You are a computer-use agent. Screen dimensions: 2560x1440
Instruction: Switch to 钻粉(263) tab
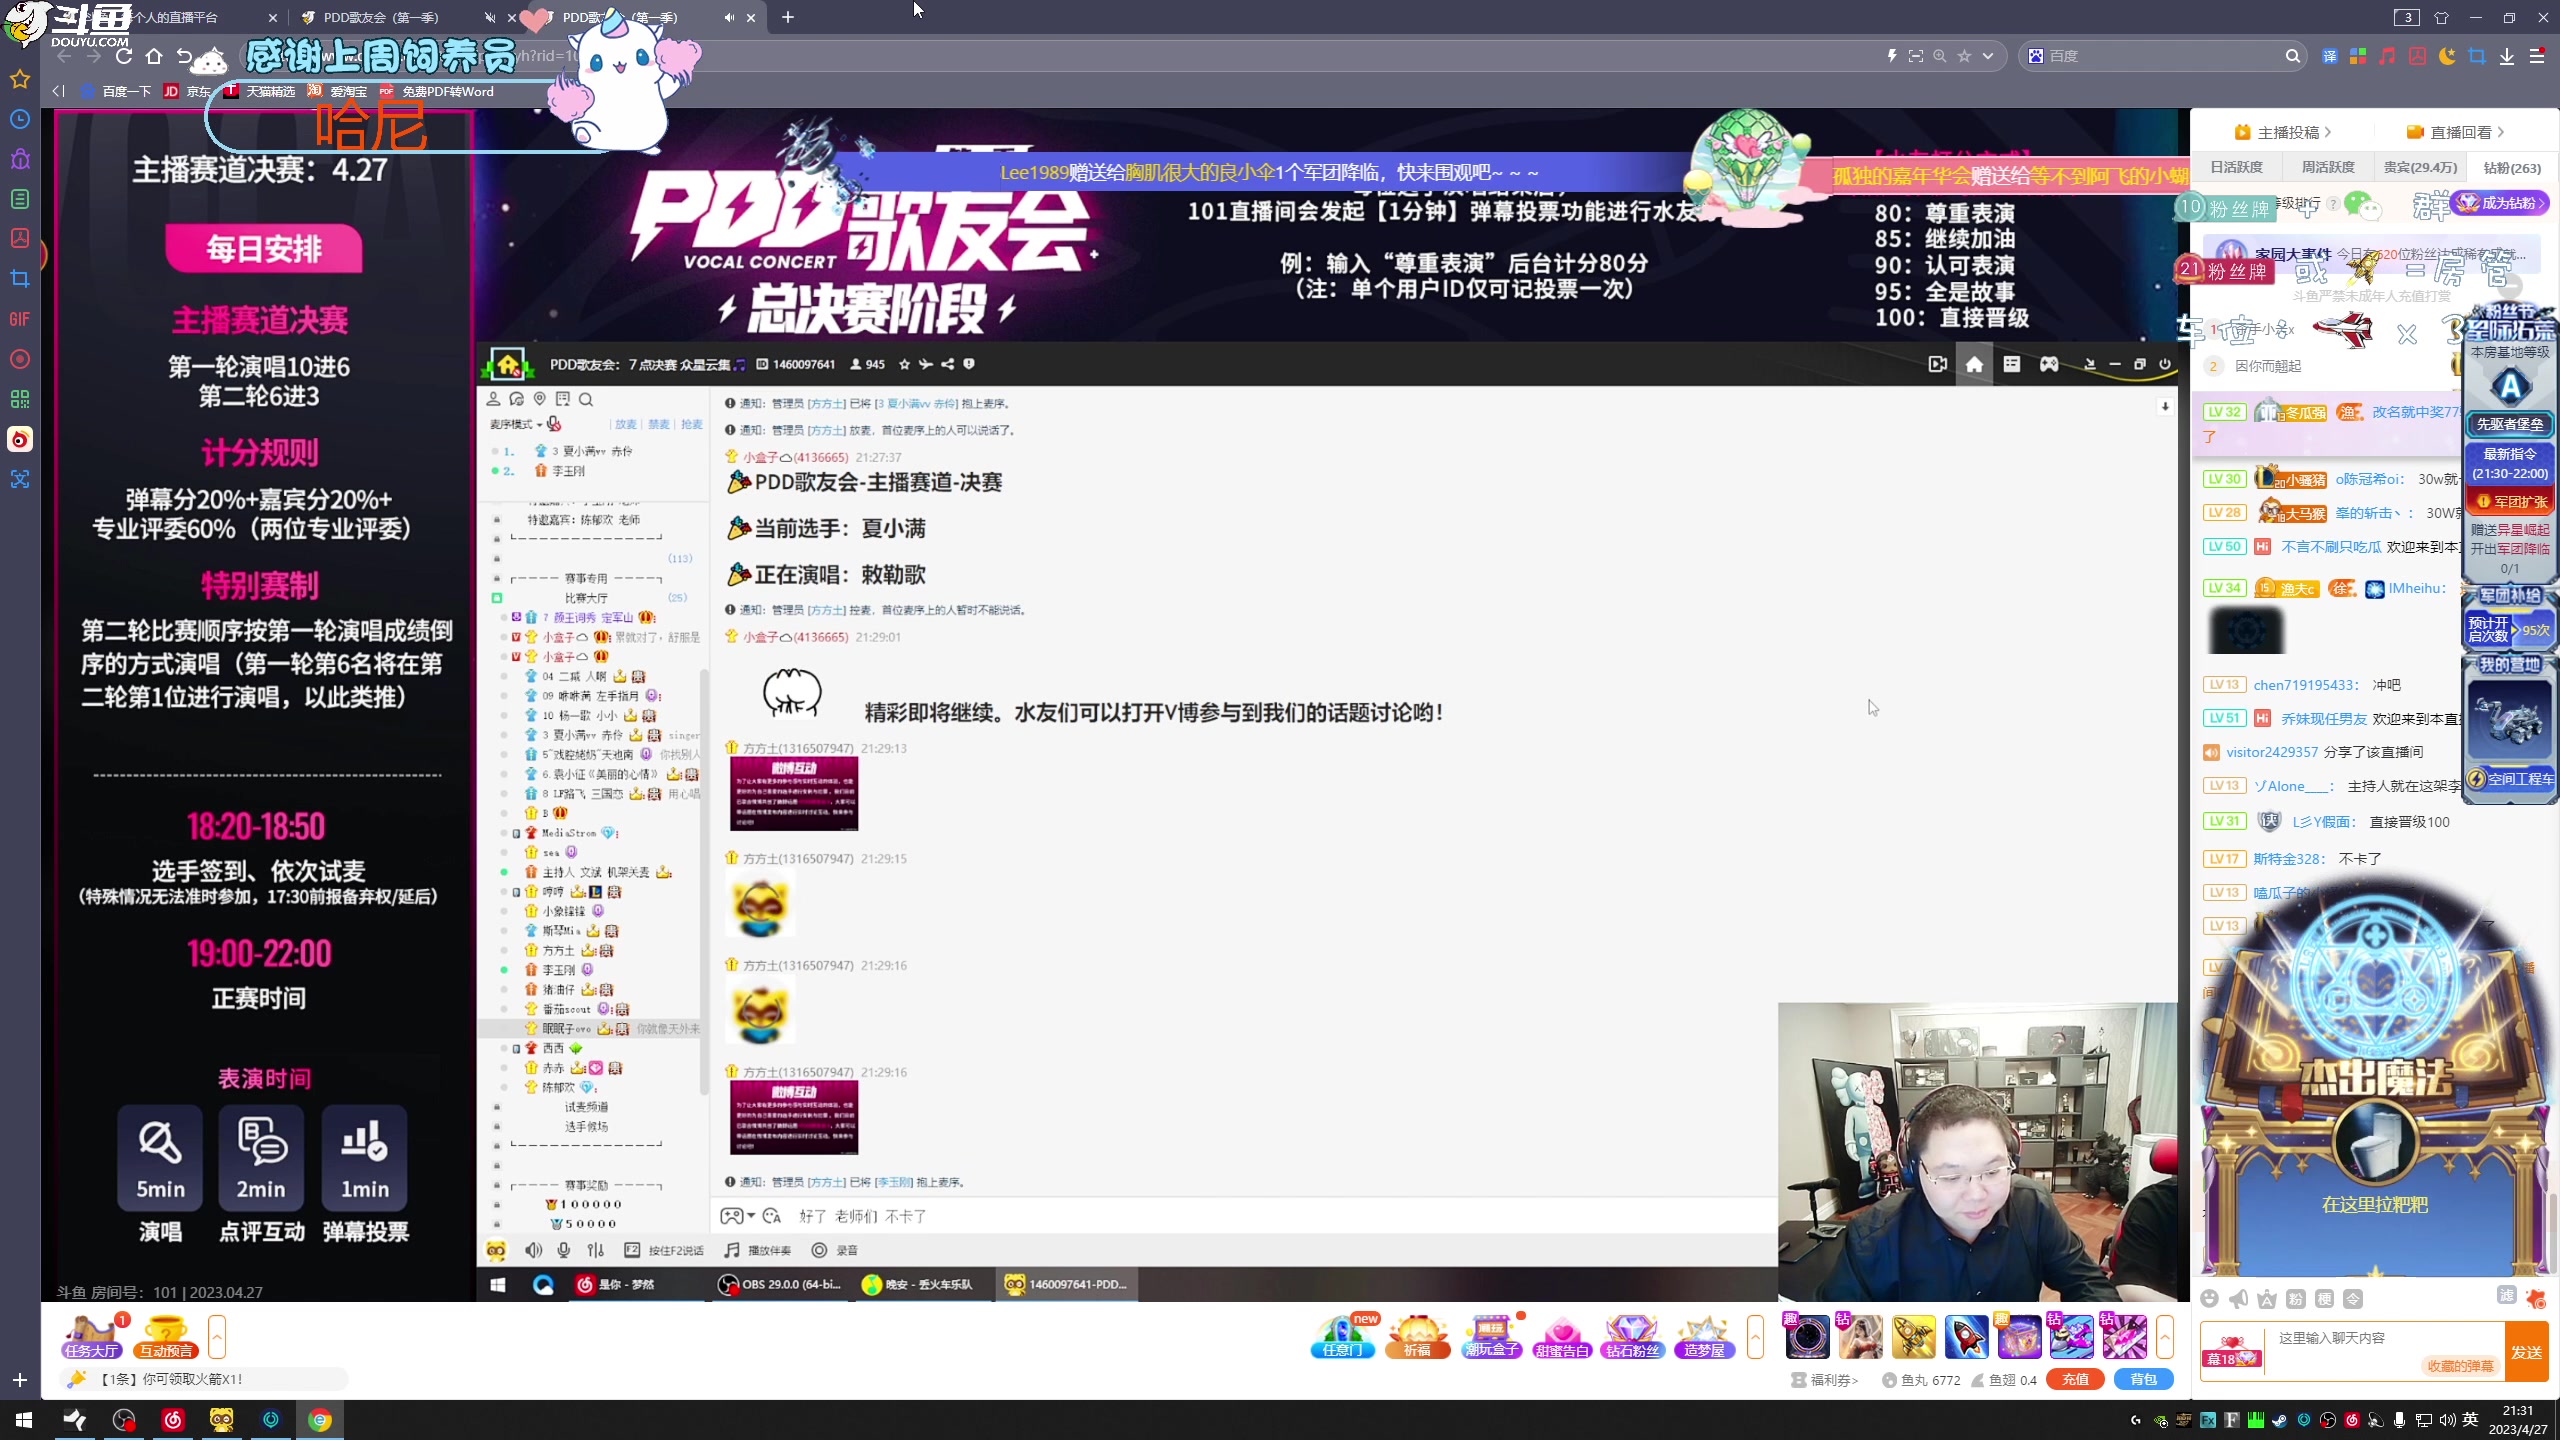click(2512, 167)
